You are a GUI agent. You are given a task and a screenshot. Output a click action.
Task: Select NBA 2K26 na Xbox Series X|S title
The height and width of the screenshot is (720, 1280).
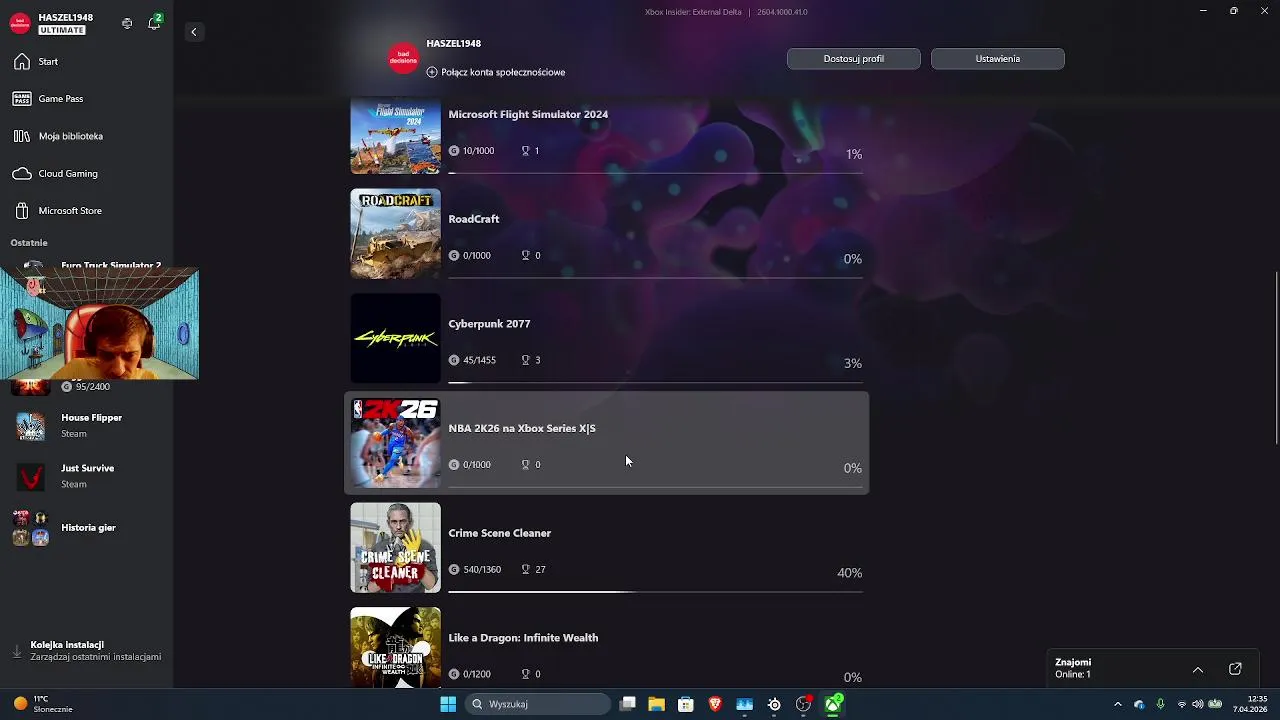coord(522,428)
